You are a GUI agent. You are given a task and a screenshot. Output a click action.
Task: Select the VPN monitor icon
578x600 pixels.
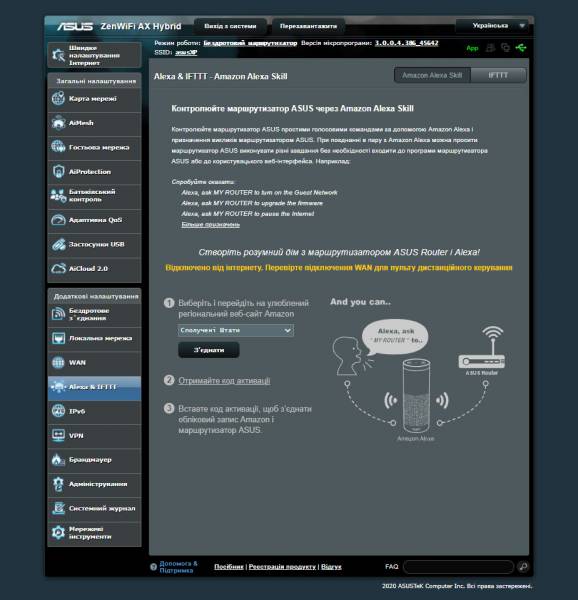[x=58, y=435]
